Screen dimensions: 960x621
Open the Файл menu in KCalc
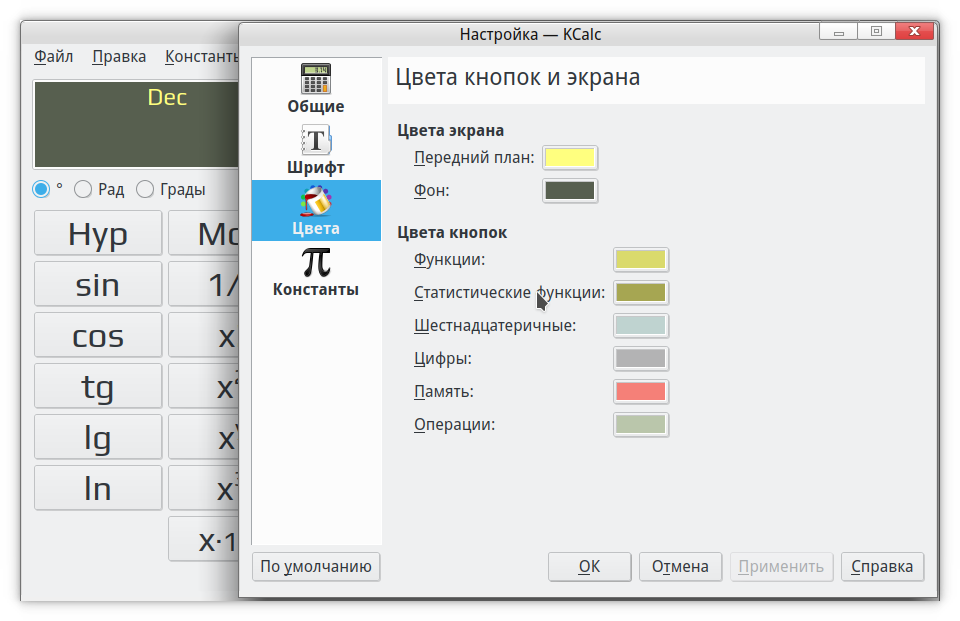click(x=53, y=56)
